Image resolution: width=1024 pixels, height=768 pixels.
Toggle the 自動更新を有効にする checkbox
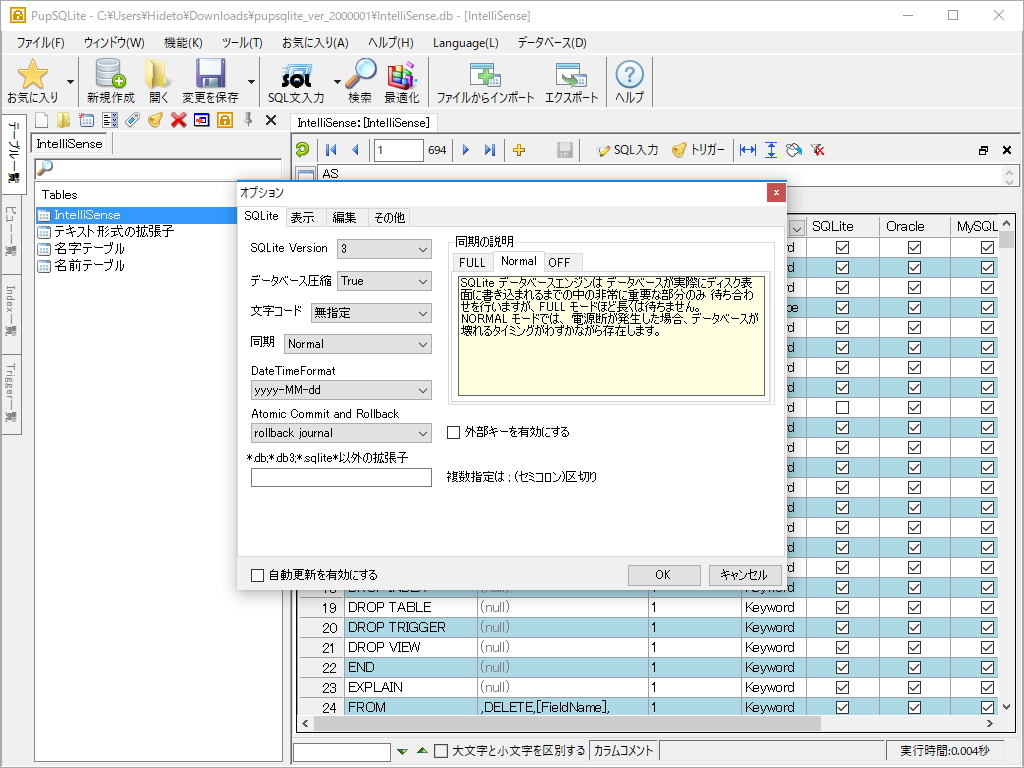[258, 575]
